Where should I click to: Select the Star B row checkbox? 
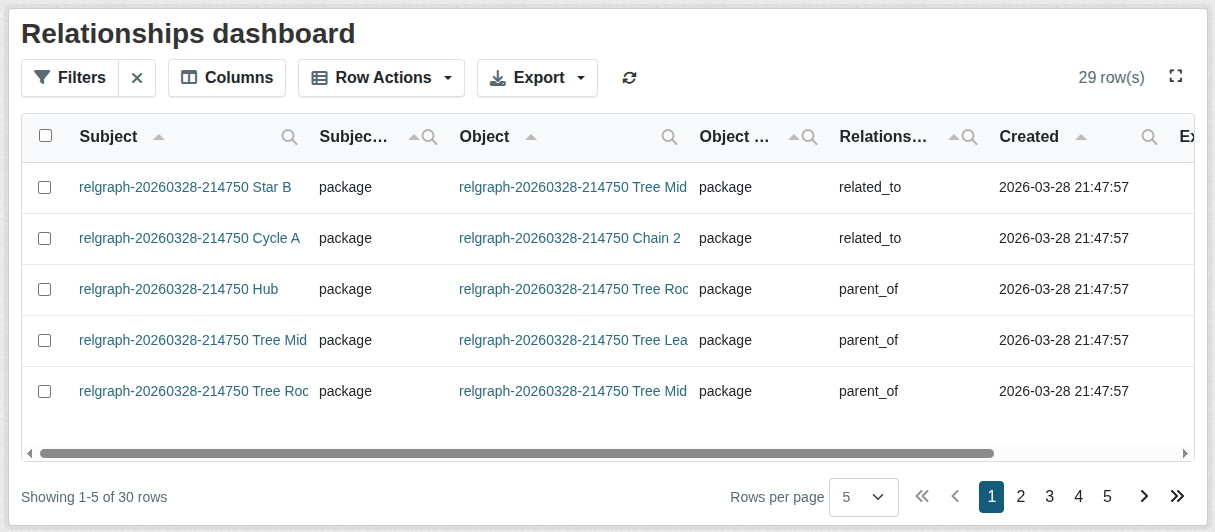45,187
